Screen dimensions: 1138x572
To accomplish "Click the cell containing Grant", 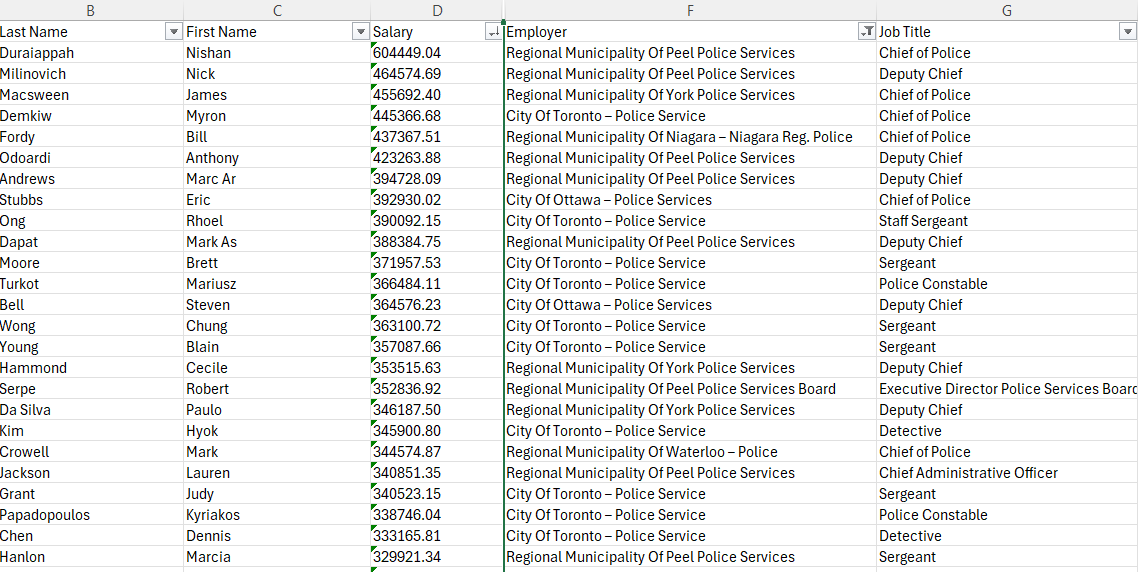I will pos(91,494).
